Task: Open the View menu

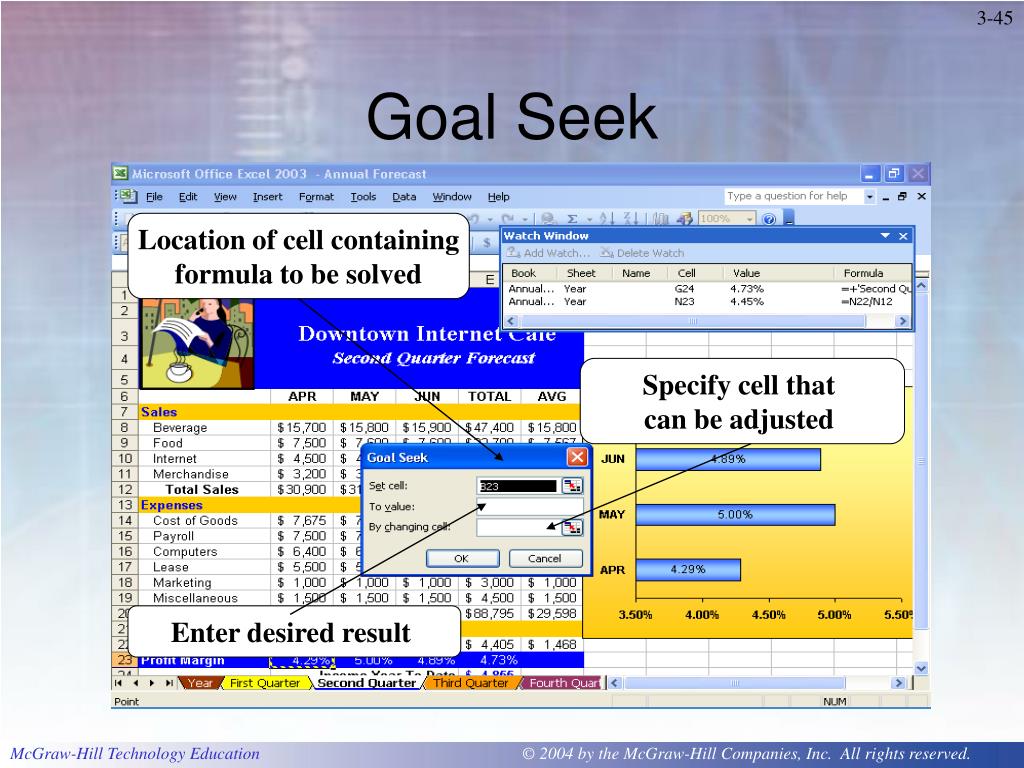Action: pyautogui.click(x=225, y=197)
